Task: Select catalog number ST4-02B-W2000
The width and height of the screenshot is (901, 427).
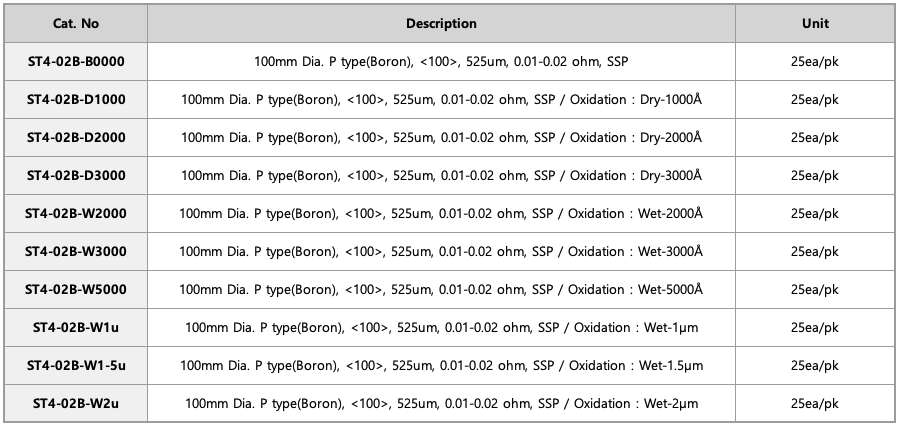Action: (76, 213)
